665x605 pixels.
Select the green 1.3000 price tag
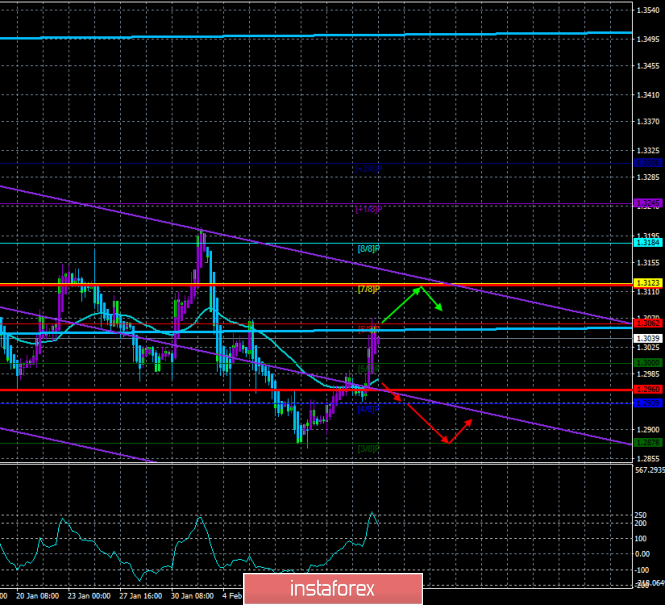click(648, 362)
